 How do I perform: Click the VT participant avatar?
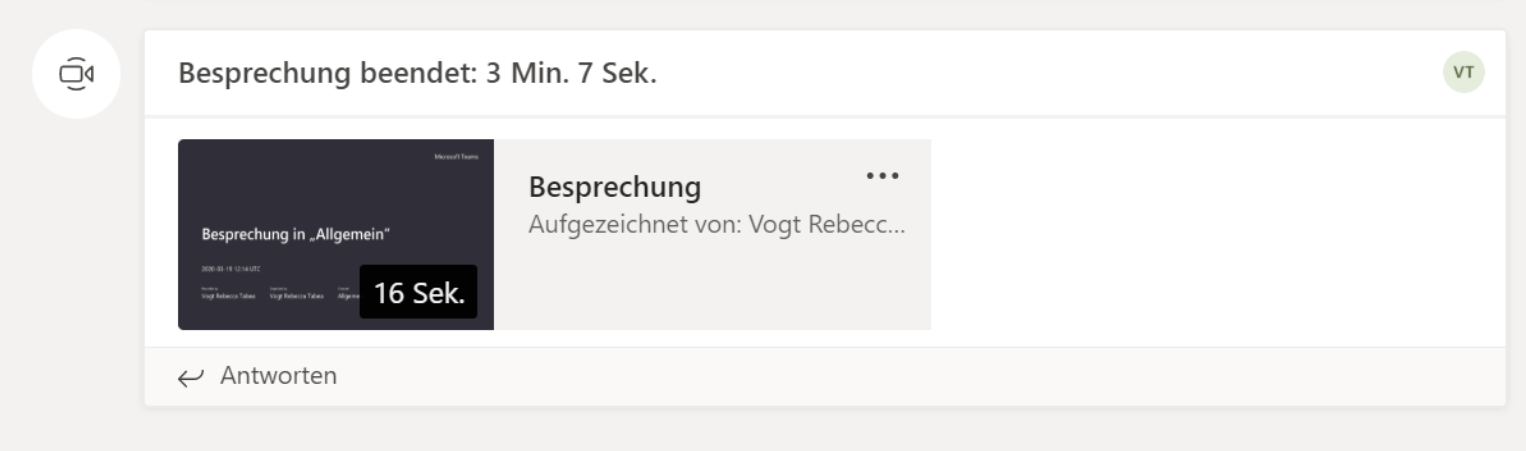(1463, 73)
